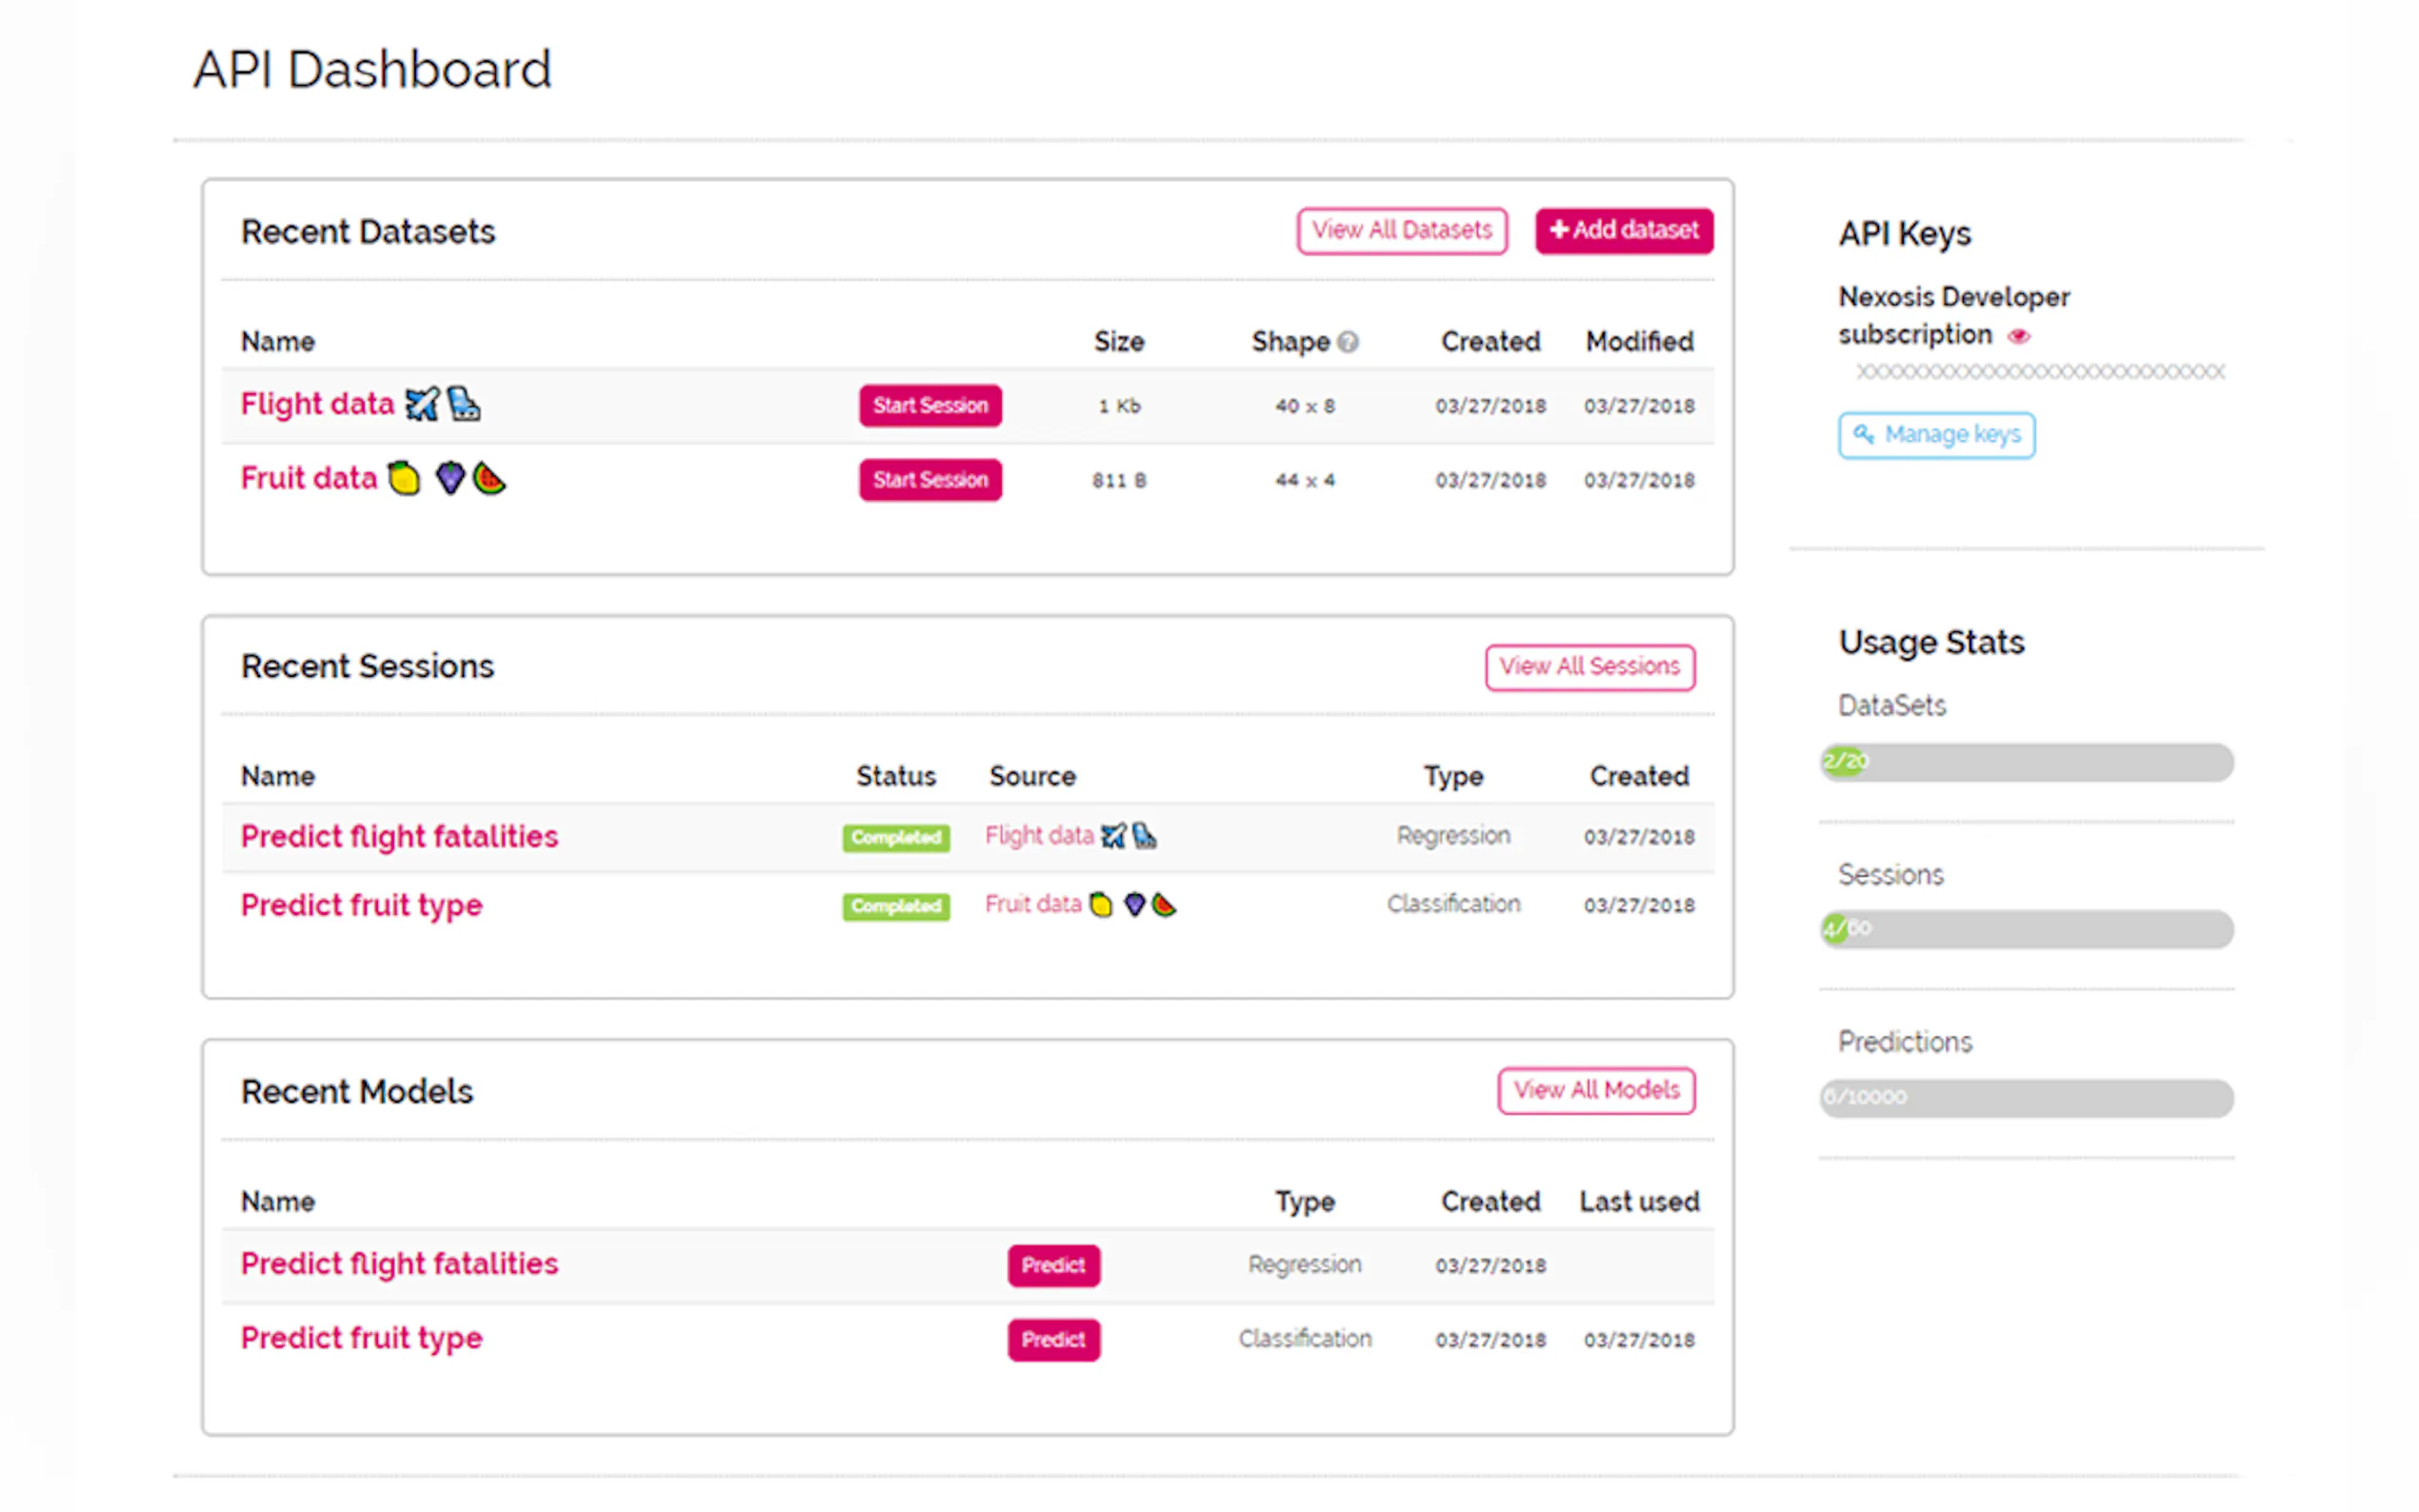Screen dimensions: 2419x1512
Task: Open Flight data source link in sessions
Action: [1039, 835]
